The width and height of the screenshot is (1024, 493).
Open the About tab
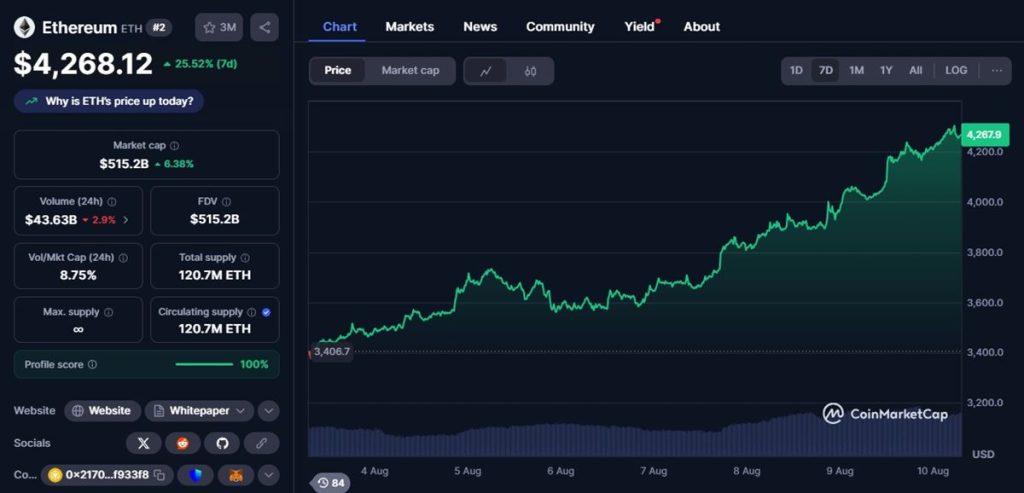pos(701,27)
